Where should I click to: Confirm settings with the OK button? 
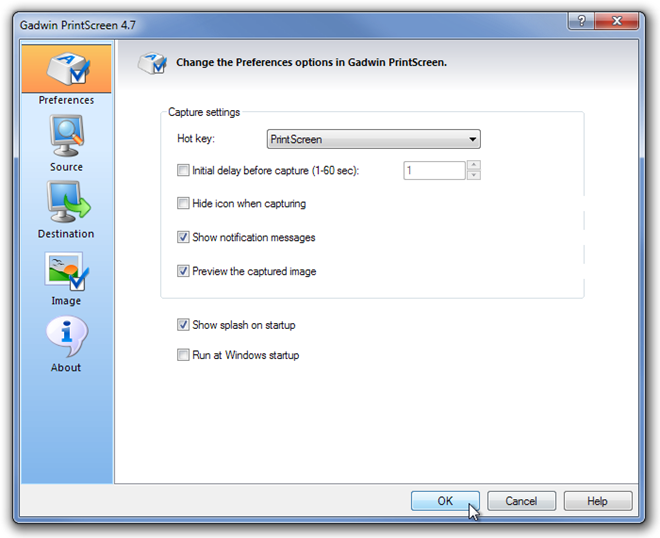445,501
